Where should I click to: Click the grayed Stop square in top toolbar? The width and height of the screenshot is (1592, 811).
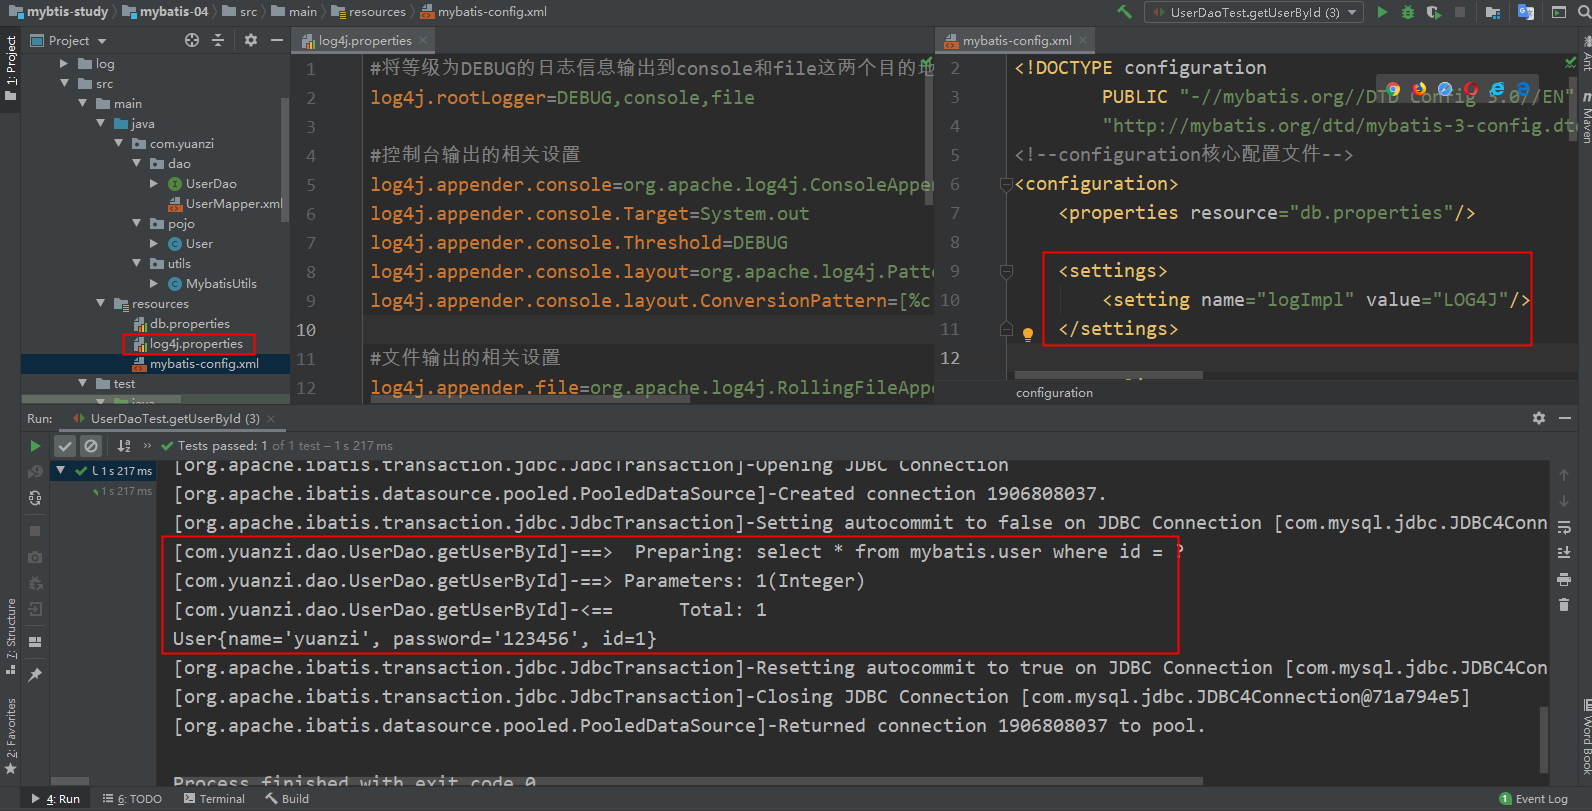(1460, 12)
